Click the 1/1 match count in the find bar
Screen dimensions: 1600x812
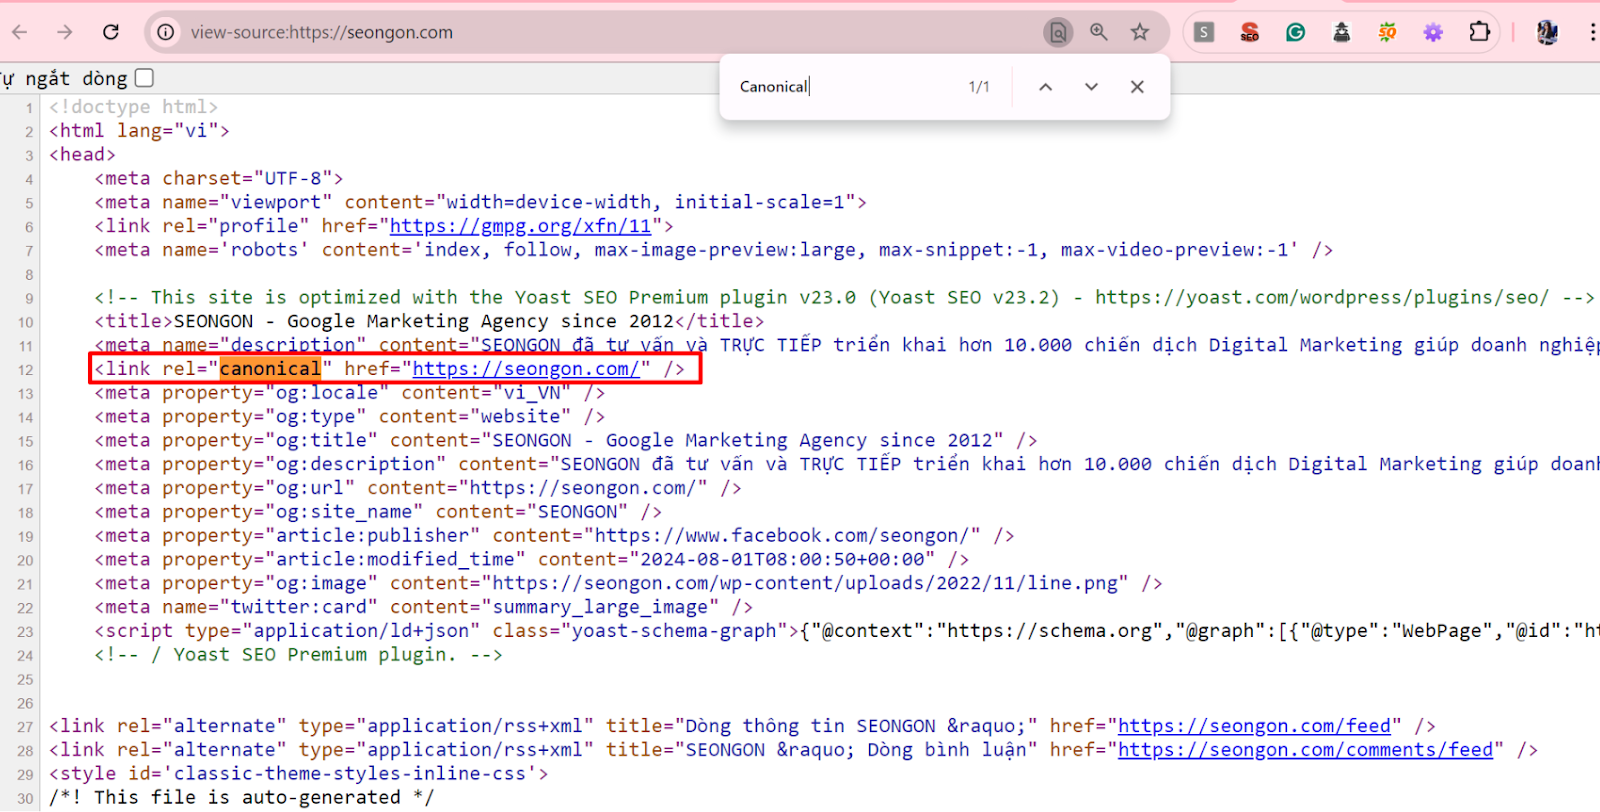979,87
